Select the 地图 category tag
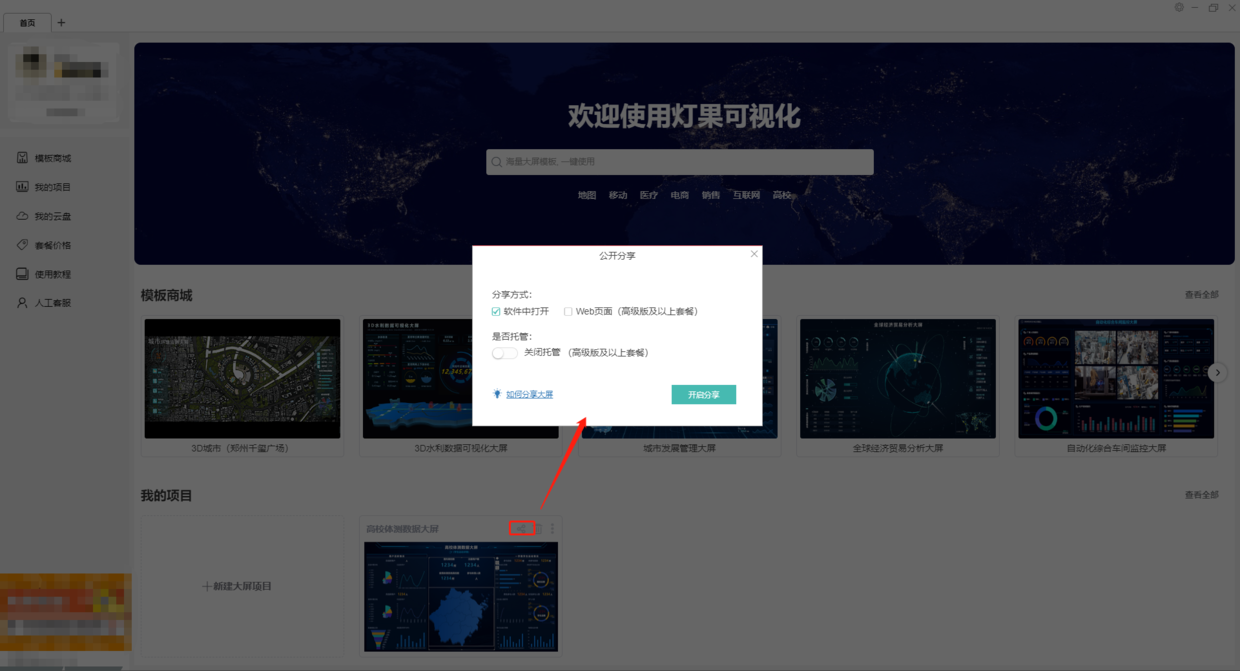 587,195
